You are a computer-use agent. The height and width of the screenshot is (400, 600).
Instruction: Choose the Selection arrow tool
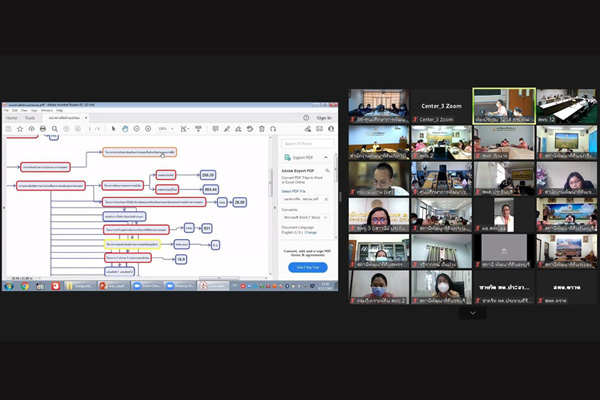[x=113, y=129]
